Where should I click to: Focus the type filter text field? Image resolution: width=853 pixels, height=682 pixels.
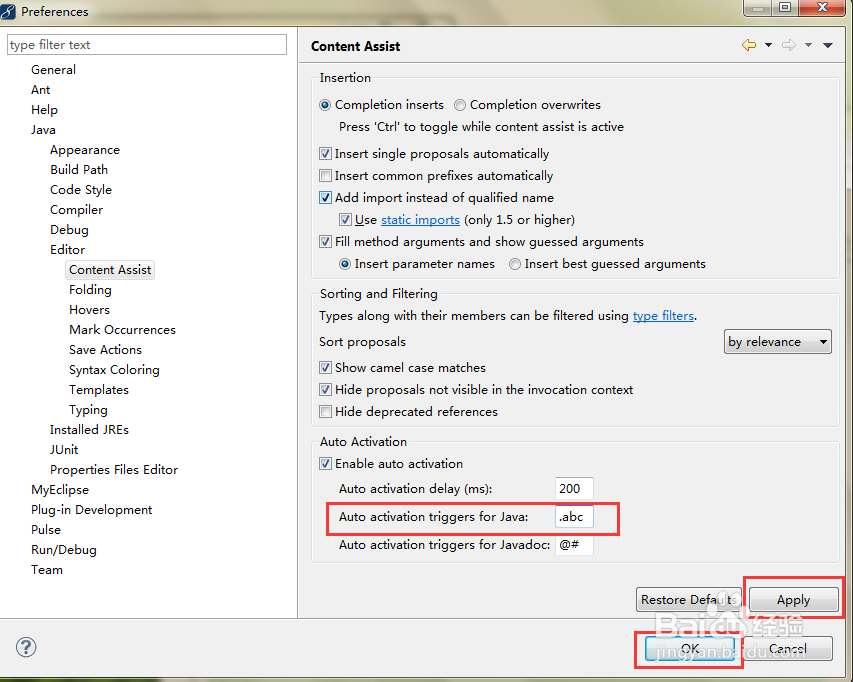tap(147, 45)
